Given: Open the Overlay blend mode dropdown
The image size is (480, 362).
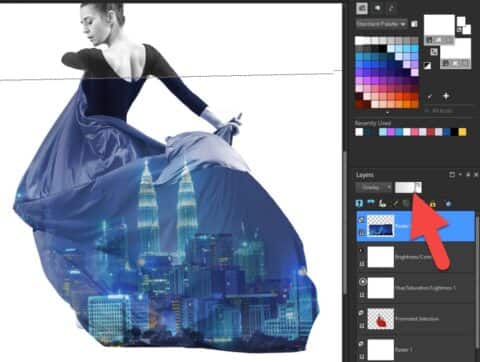Looking at the screenshot, I should [374, 188].
